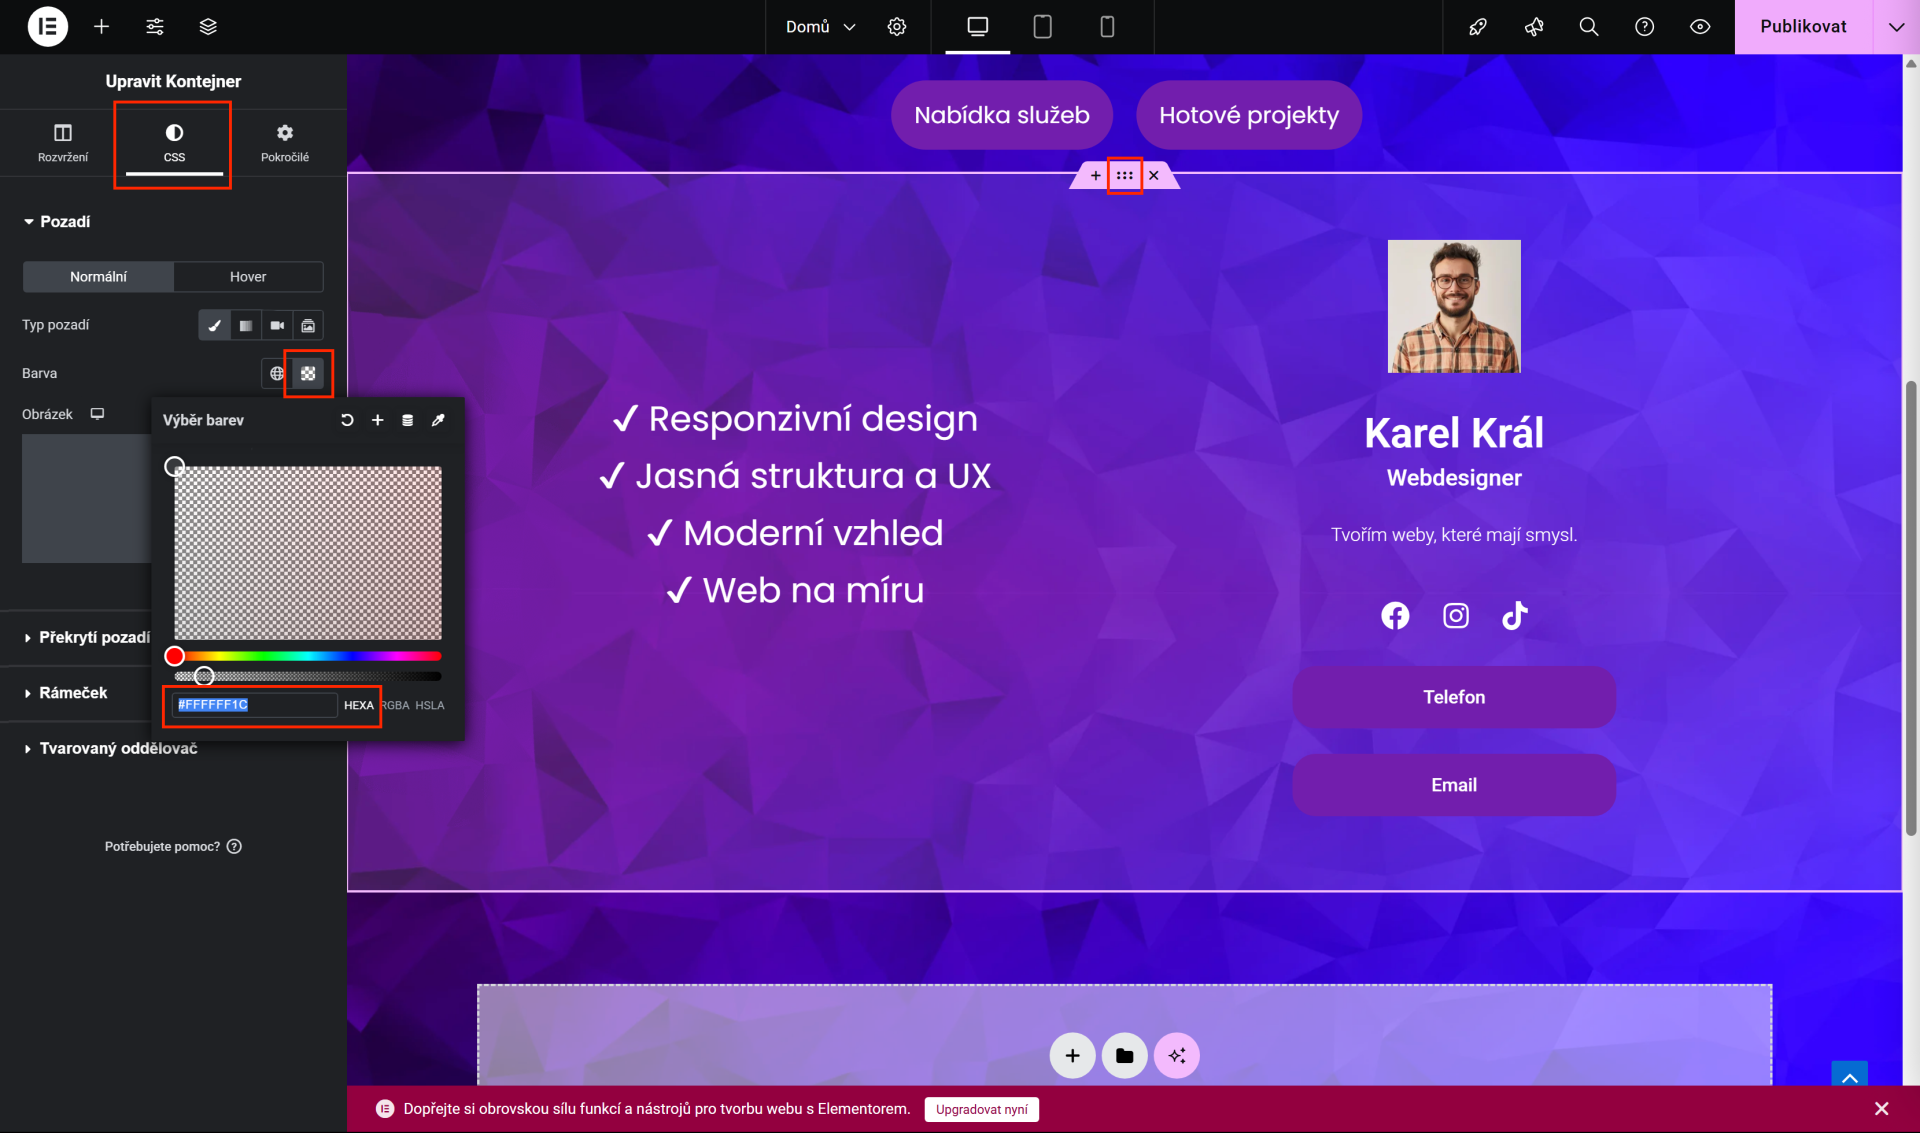The image size is (1920, 1133).
Task: Open the Structure layers icon
Action: pyautogui.click(x=208, y=27)
